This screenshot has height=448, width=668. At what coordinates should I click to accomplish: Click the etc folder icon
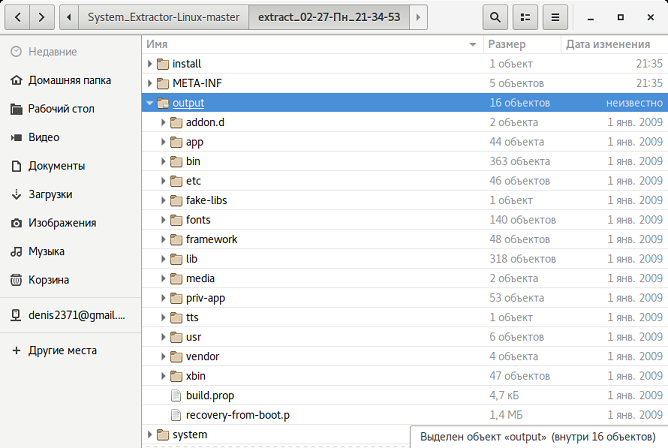[x=176, y=181]
